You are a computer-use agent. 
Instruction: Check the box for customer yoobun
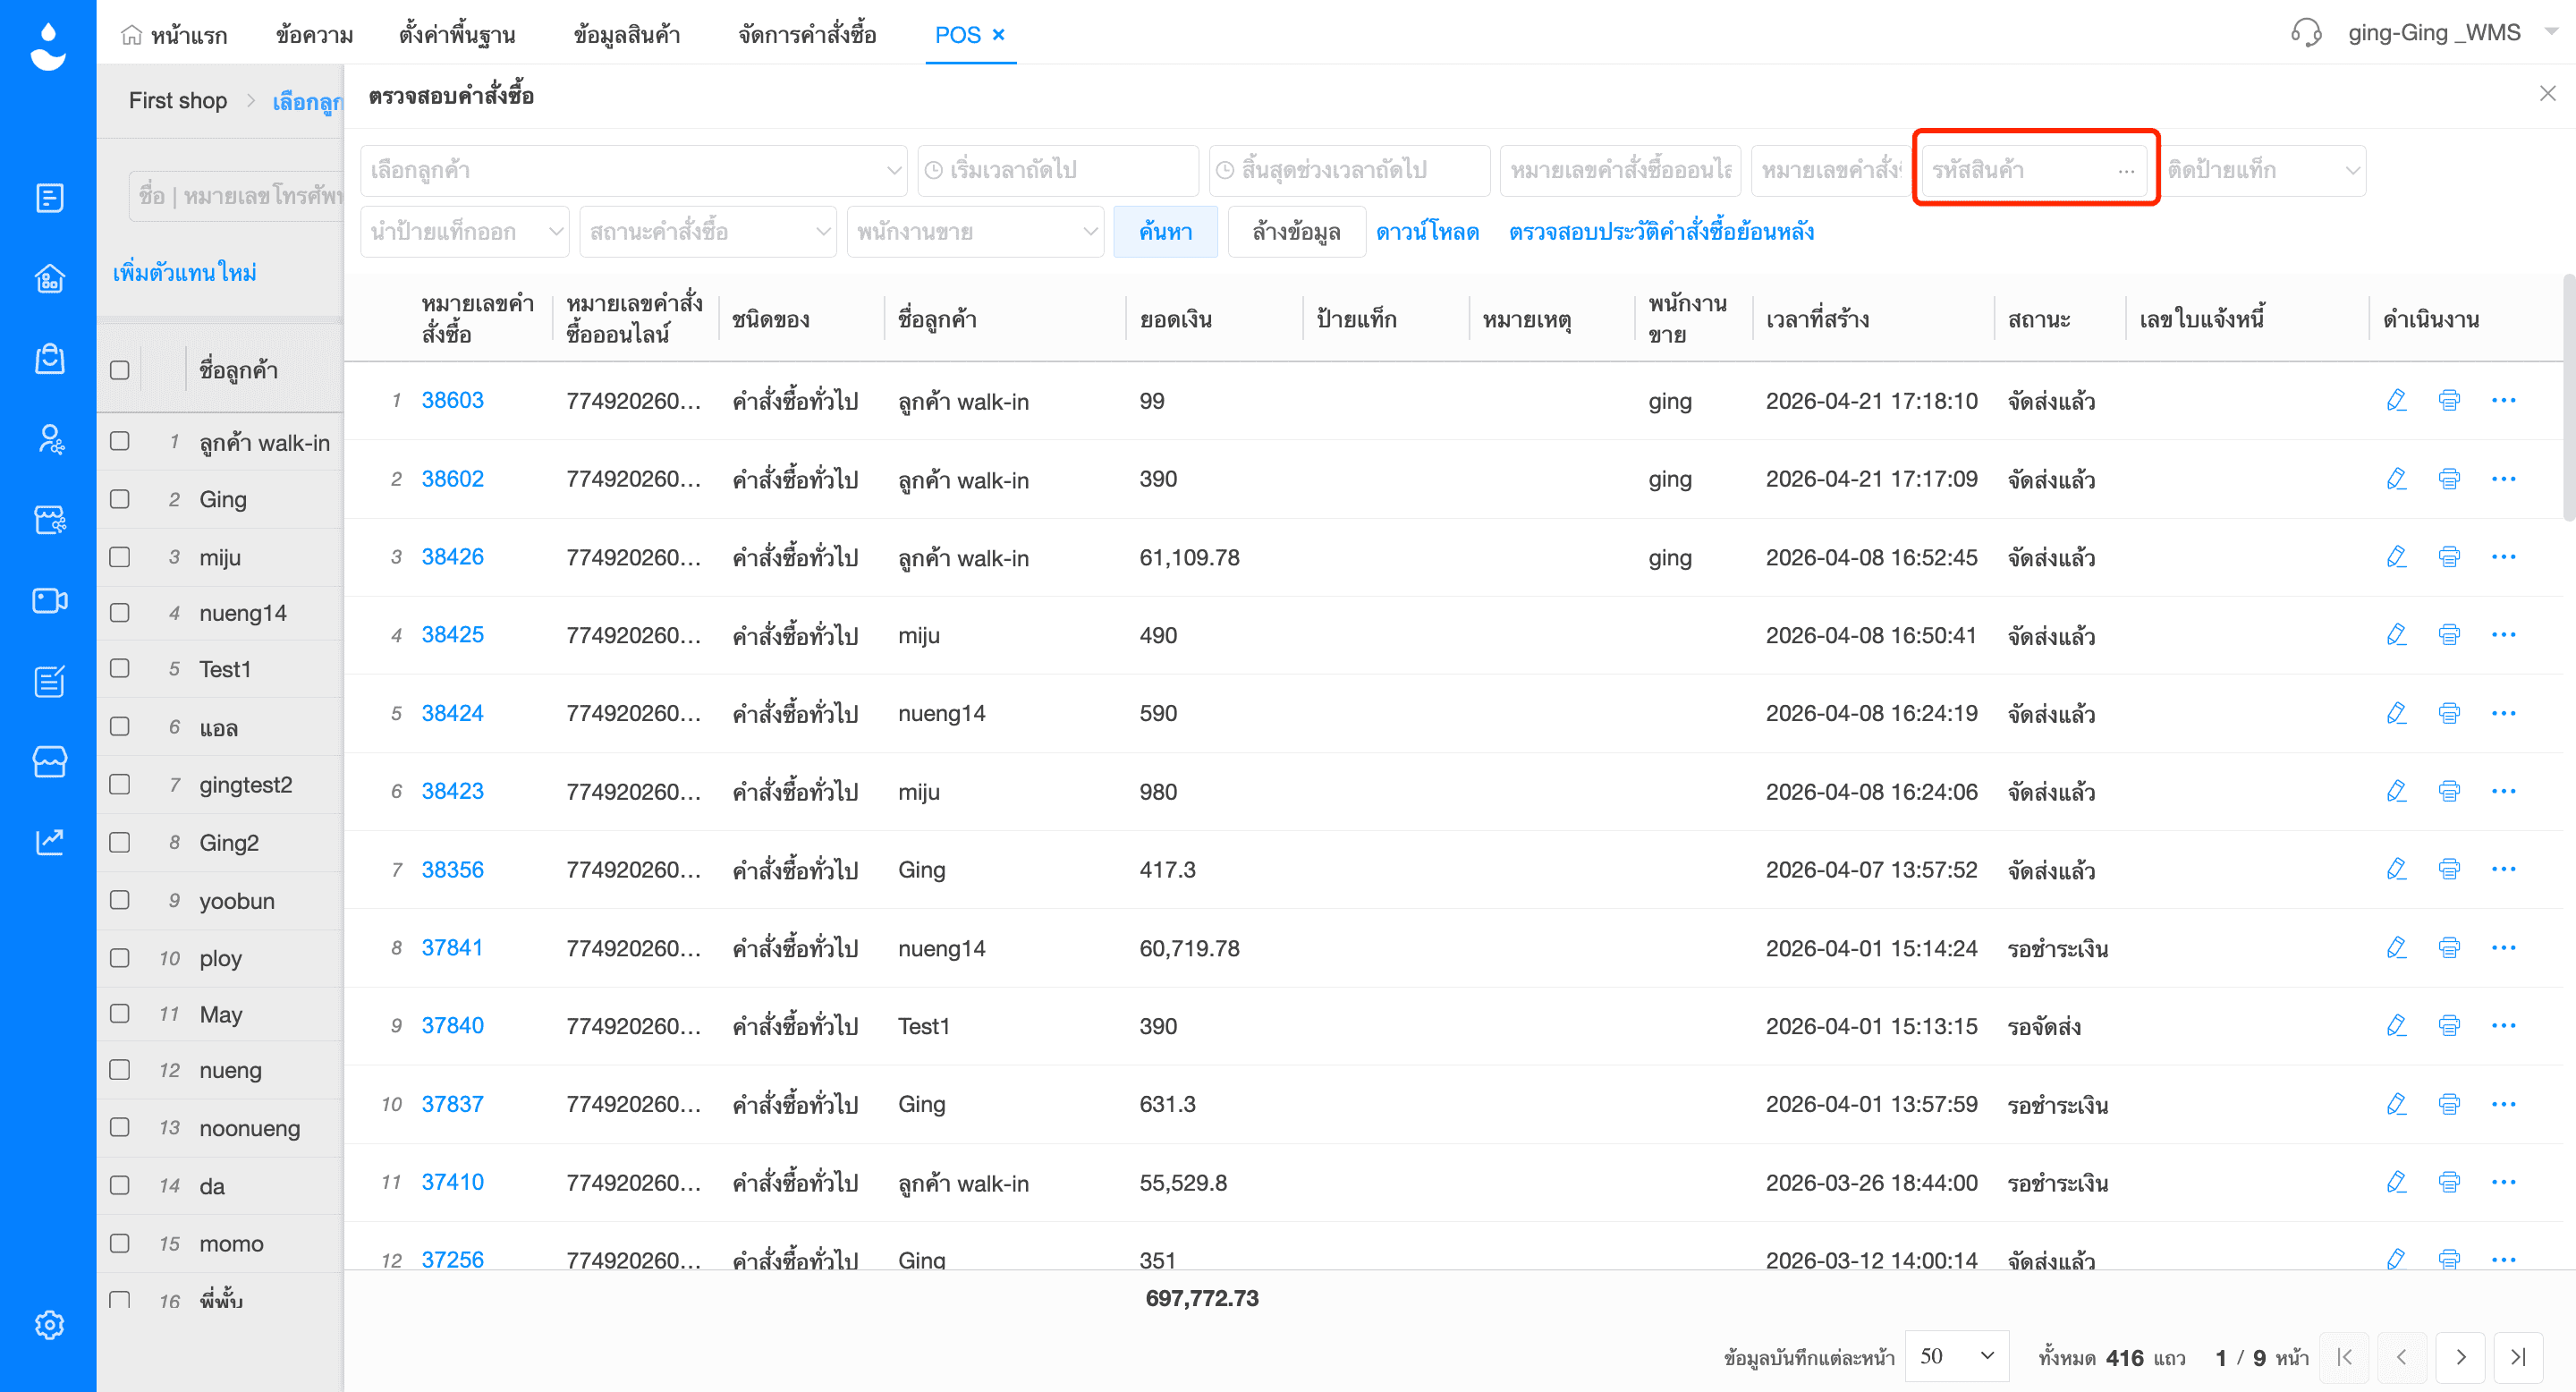tap(119, 900)
